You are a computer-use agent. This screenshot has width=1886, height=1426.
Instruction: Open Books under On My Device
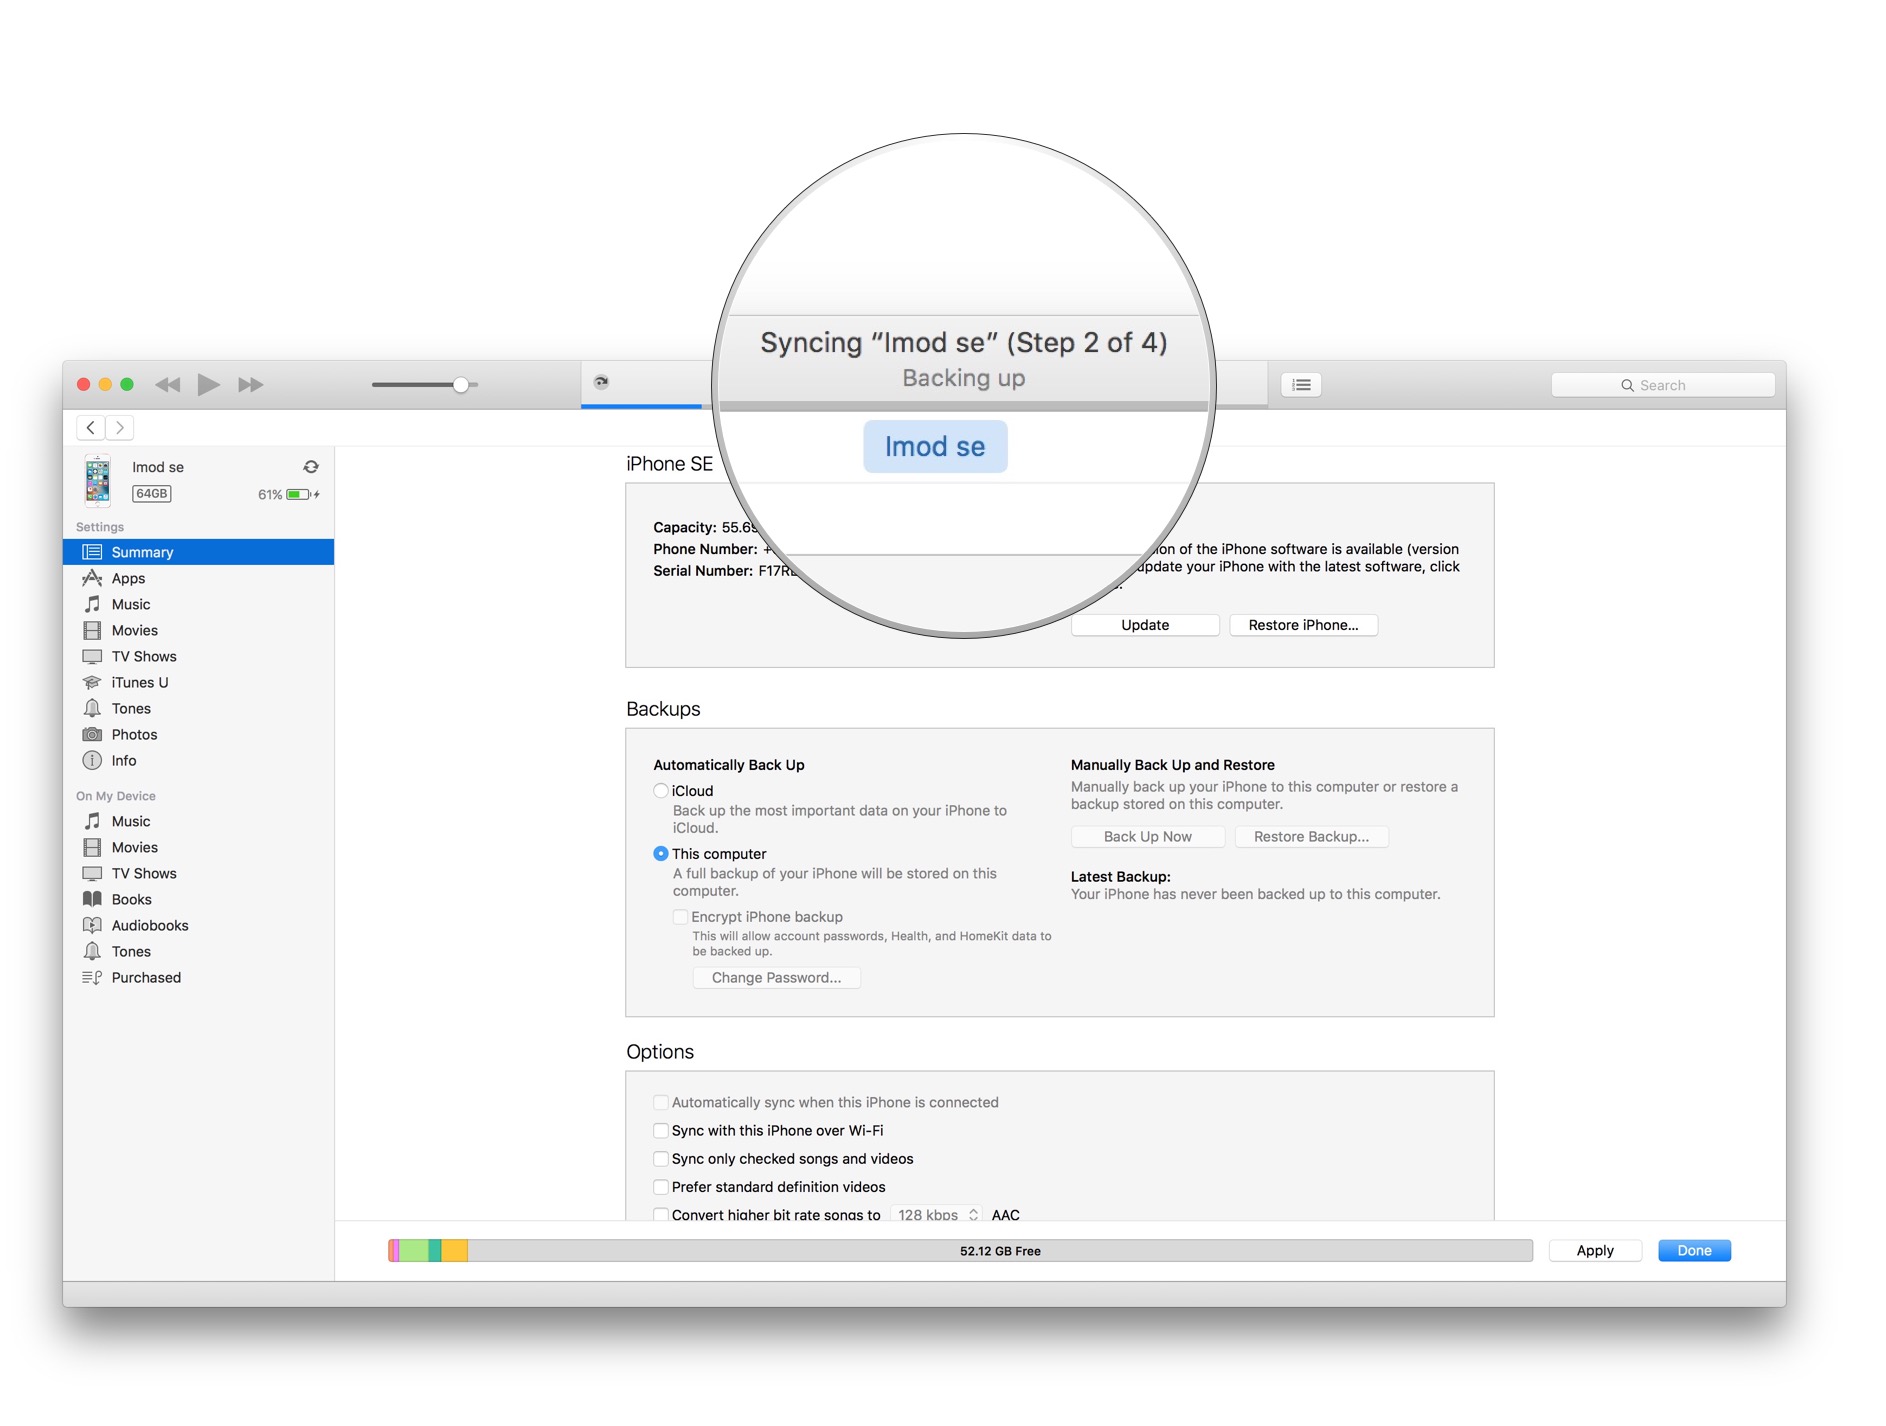click(198, 899)
